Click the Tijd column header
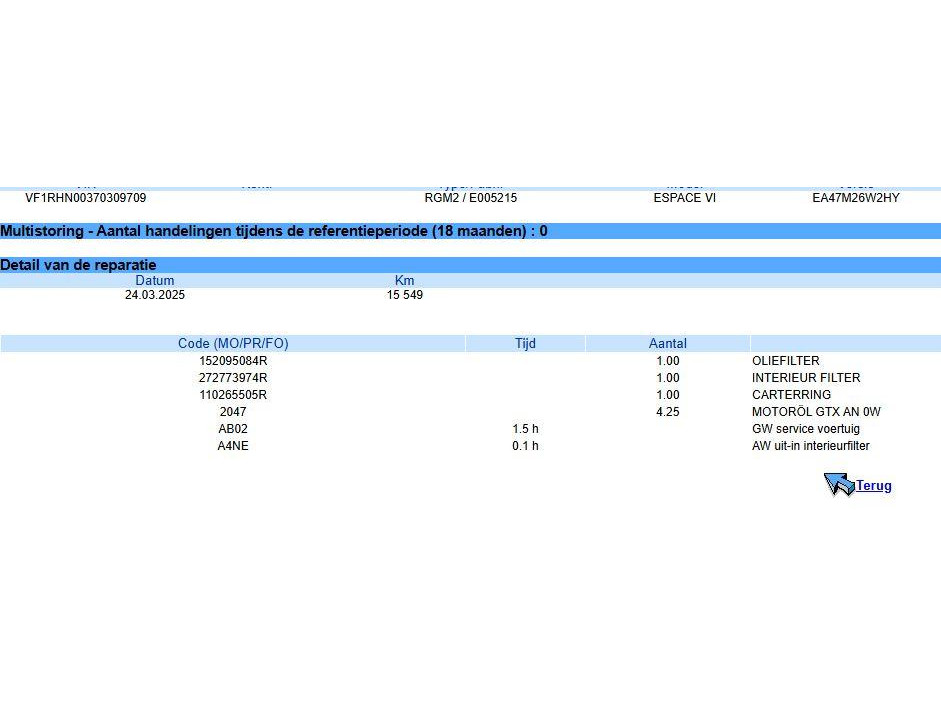Screen dimensions: 941x705 tap(525, 343)
